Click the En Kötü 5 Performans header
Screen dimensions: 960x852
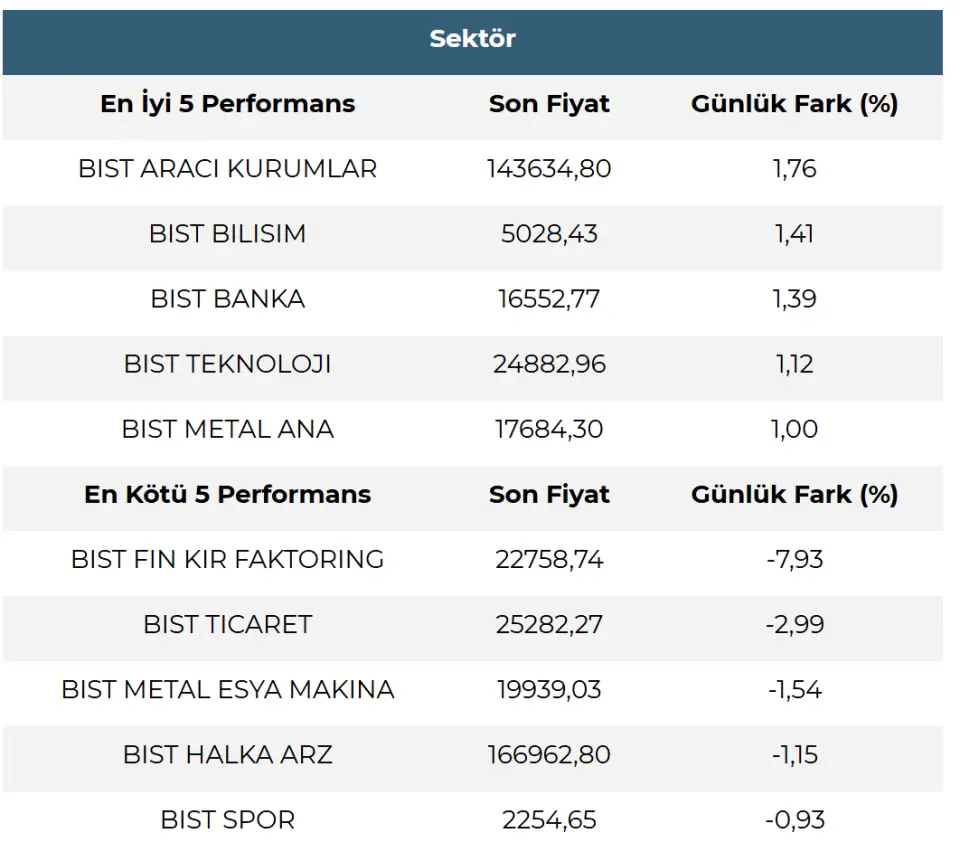pyautogui.click(x=227, y=494)
